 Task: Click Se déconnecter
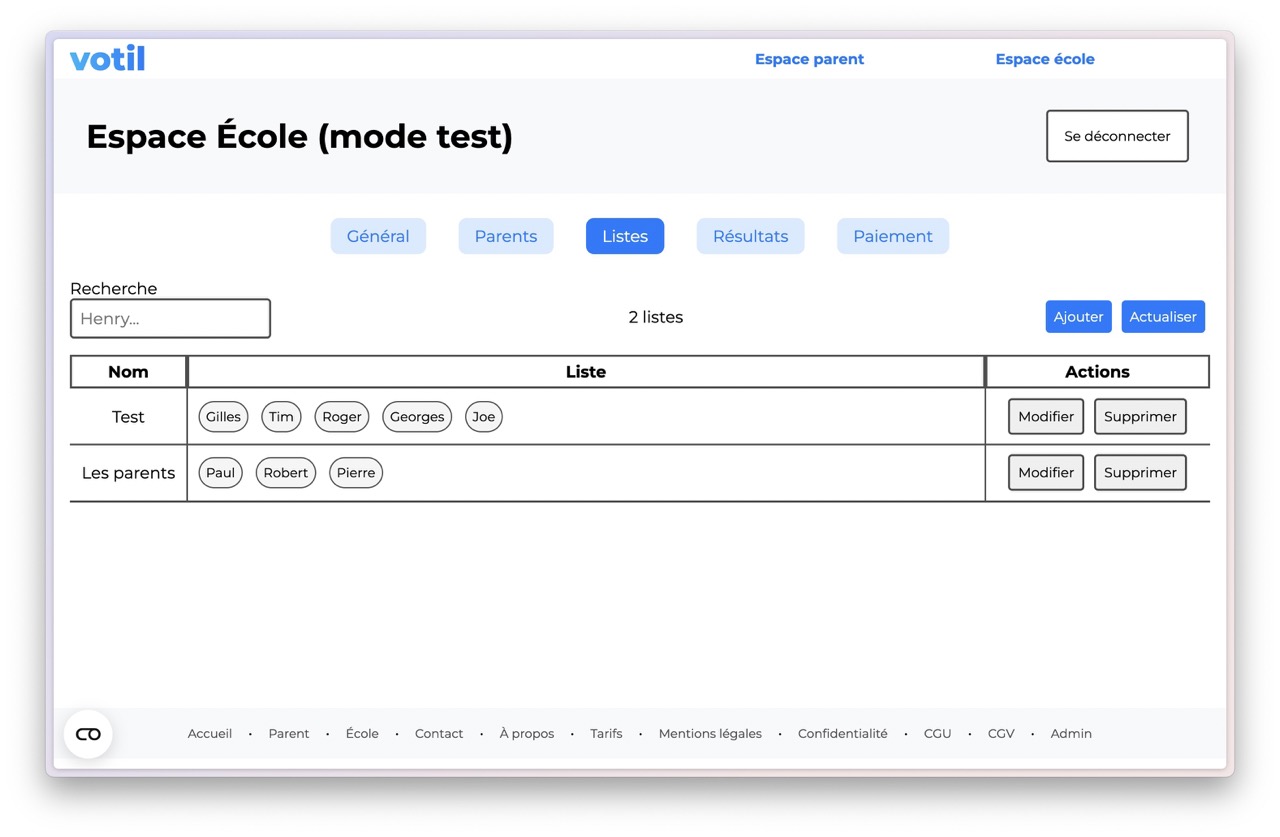click(x=1116, y=136)
